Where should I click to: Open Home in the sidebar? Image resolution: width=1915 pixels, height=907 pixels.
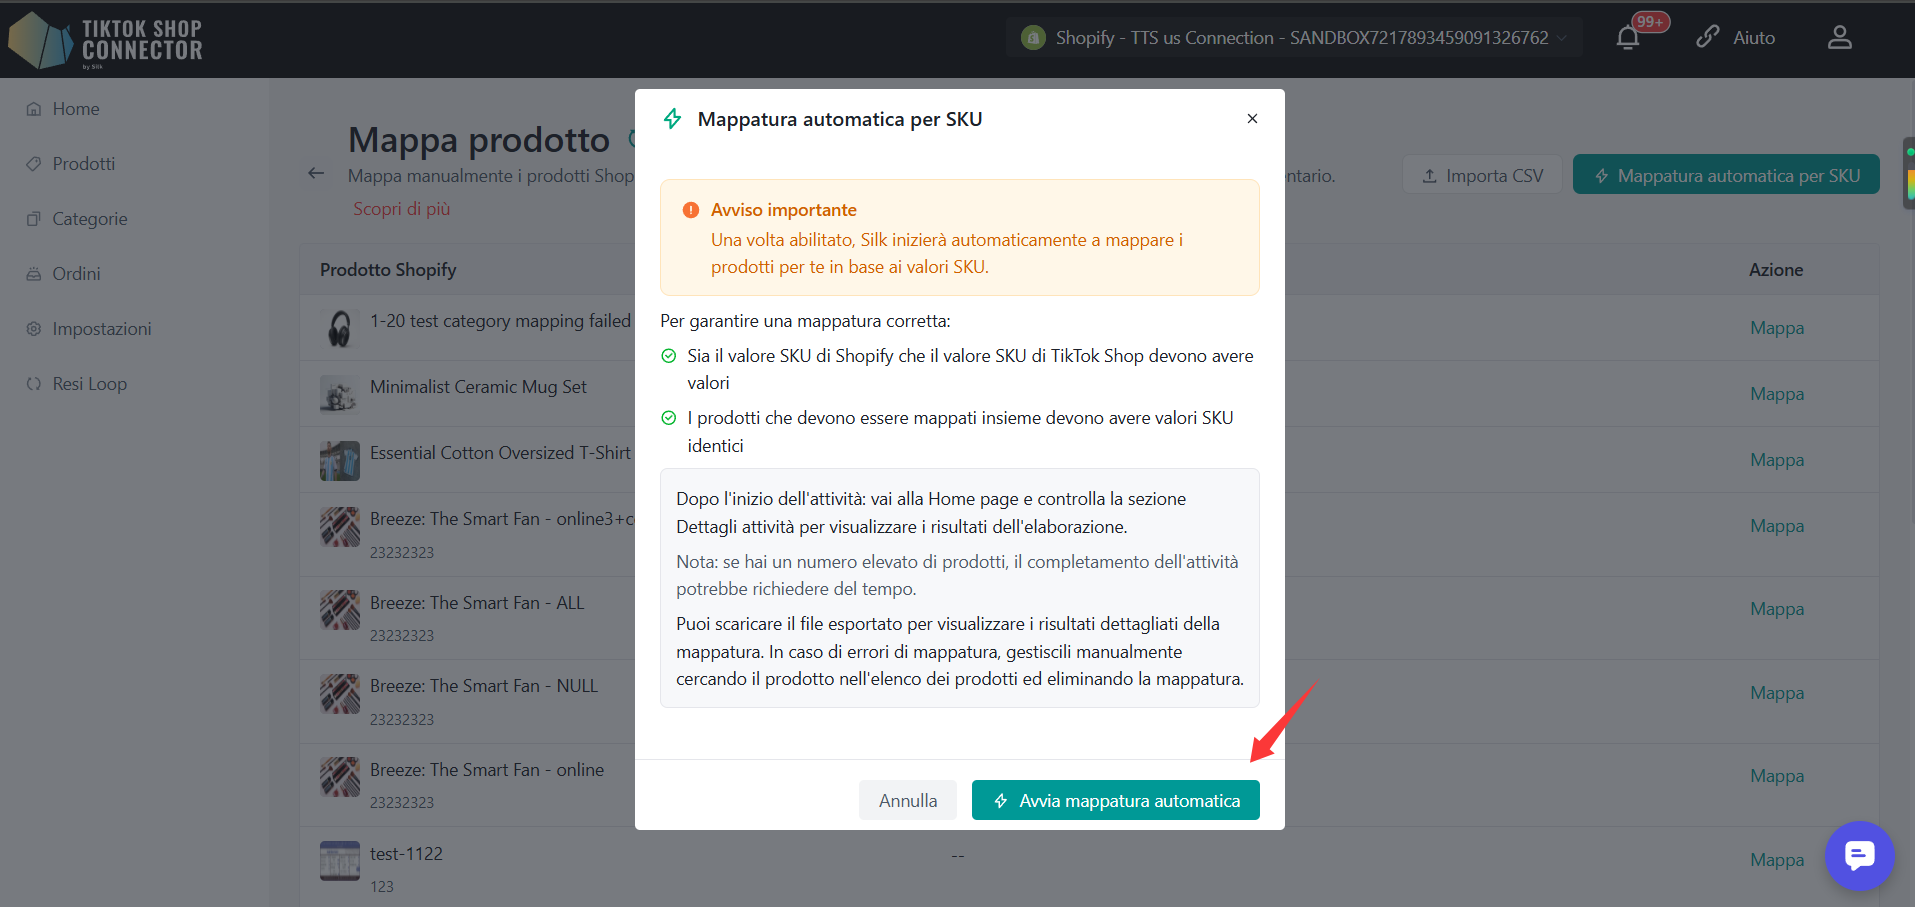(76, 109)
